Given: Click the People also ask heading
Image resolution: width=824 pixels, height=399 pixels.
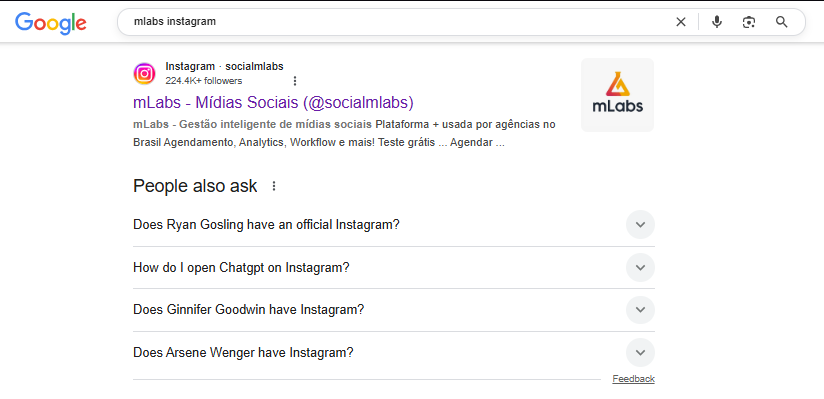Looking at the screenshot, I should pos(195,186).
